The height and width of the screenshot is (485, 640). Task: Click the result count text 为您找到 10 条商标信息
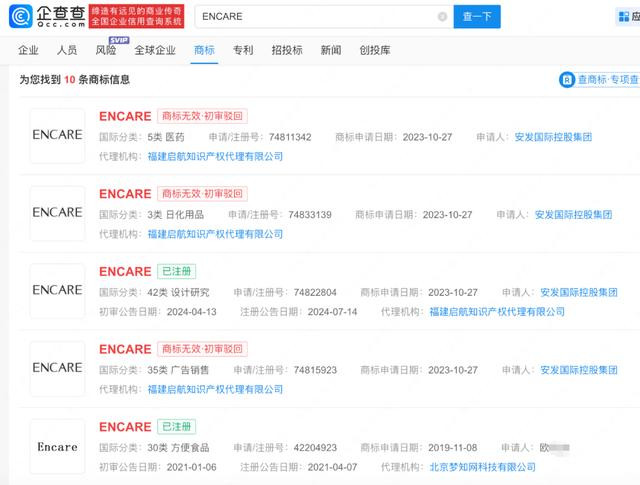74,80
